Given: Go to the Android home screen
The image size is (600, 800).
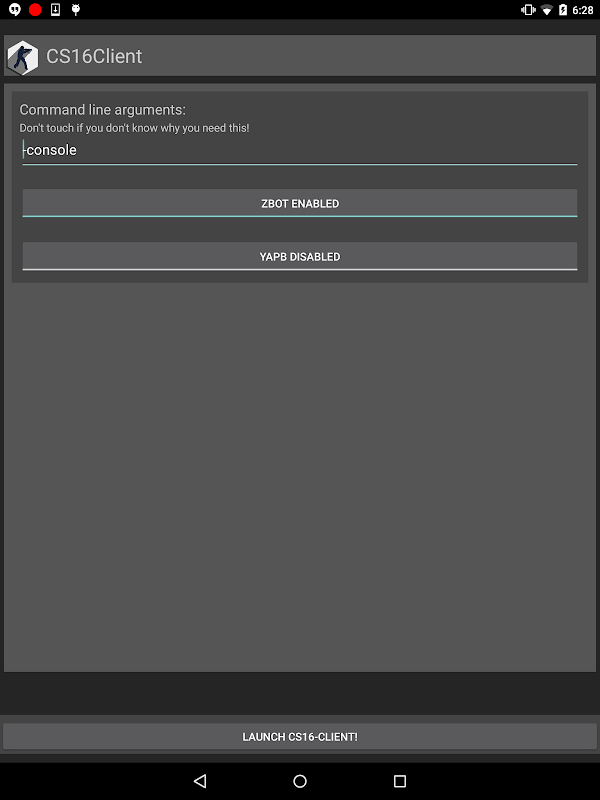Looking at the screenshot, I should tap(300, 781).
